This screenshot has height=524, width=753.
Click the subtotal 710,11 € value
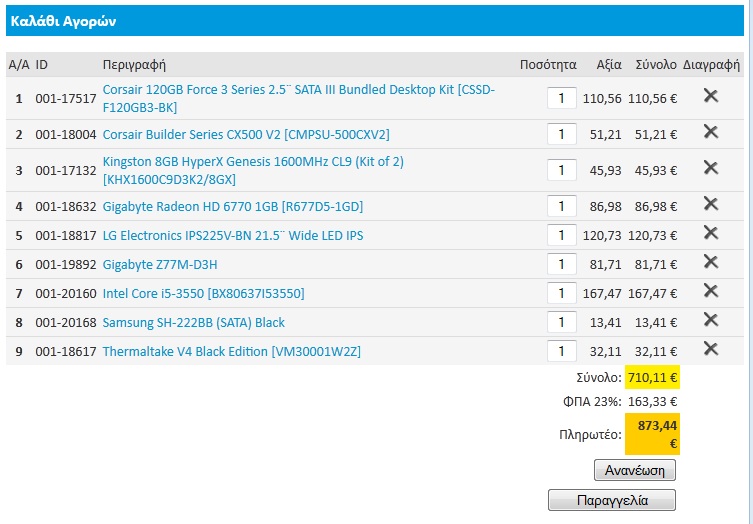coord(652,378)
